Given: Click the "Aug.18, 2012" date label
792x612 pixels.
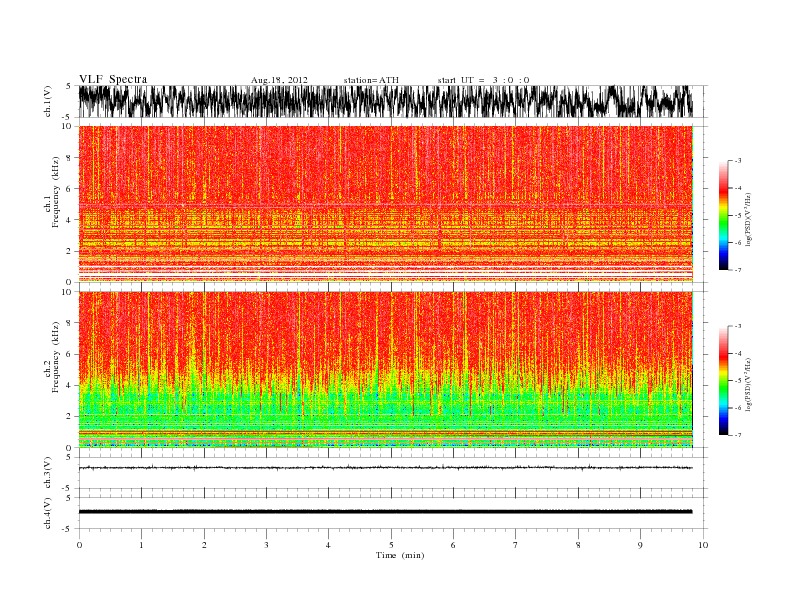Looking at the screenshot, I should (x=279, y=80).
